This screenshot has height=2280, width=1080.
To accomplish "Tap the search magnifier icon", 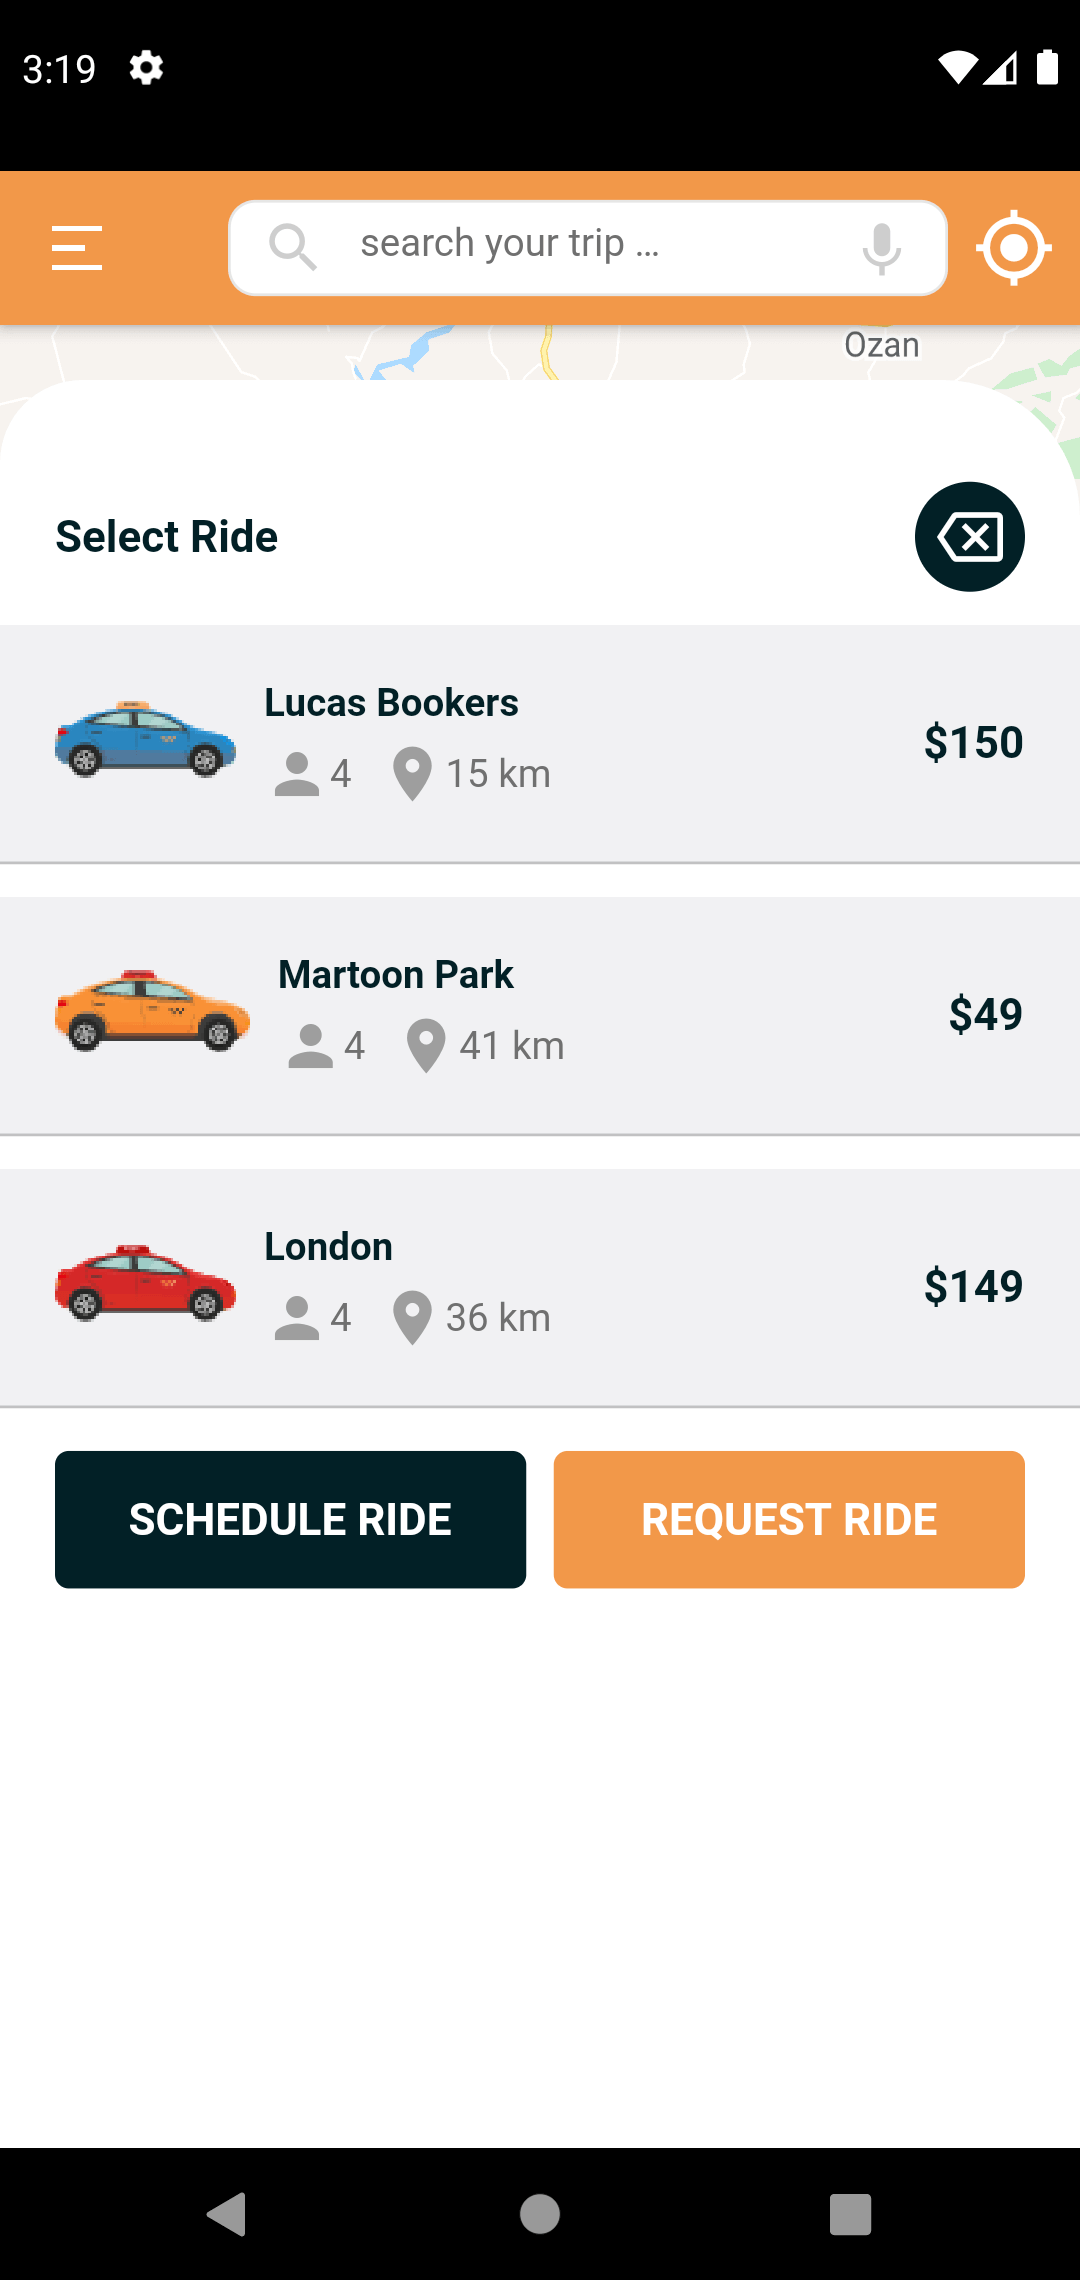I will pyautogui.click(x=292, y=246).
